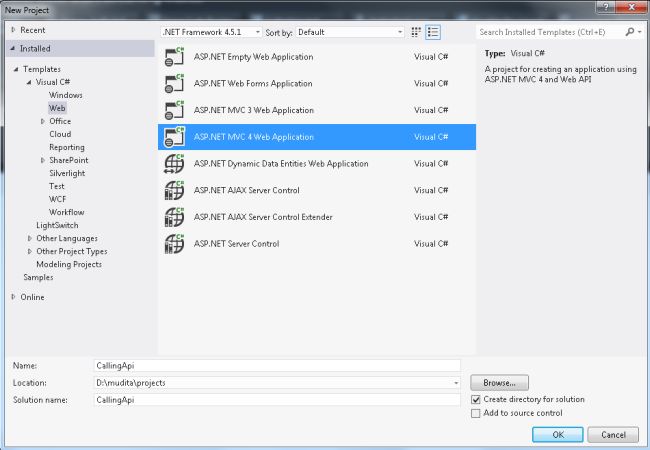Image resolution: width=650 pixels, height=450 pixels.
Task: Click the ASP.NET MVC 4 Web Application icon
Action: click(174, 137)
